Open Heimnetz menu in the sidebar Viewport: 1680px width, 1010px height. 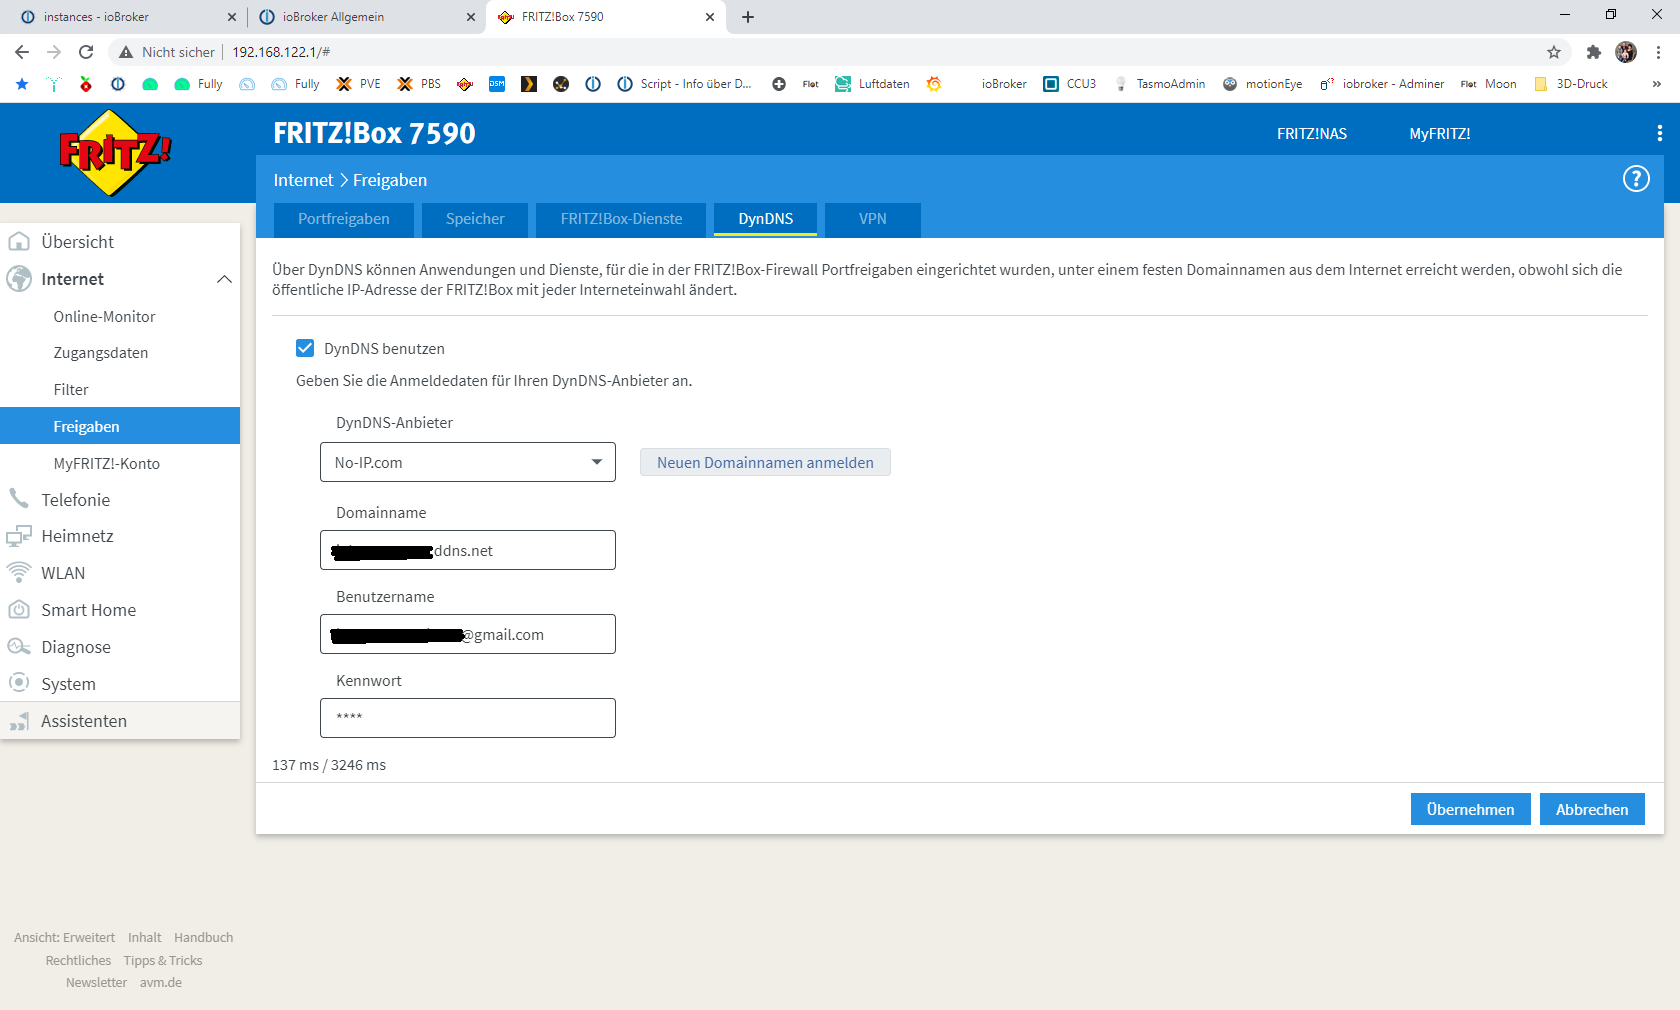pyautogui.click(x=120, y=536)
